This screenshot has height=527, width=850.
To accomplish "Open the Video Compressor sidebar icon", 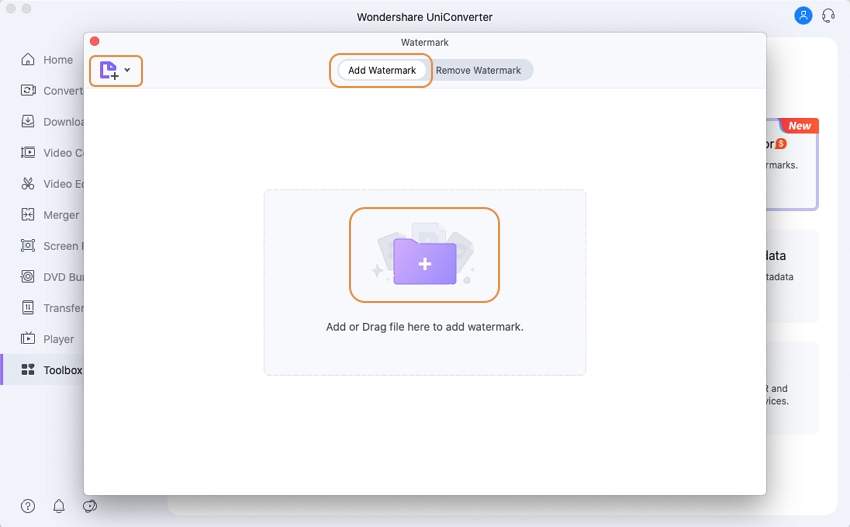I will (28, 153).
